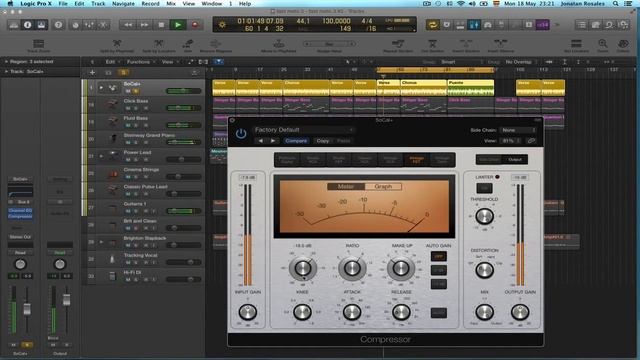
Task: Click the limiter Threshold knob
Action: (484, 216)
